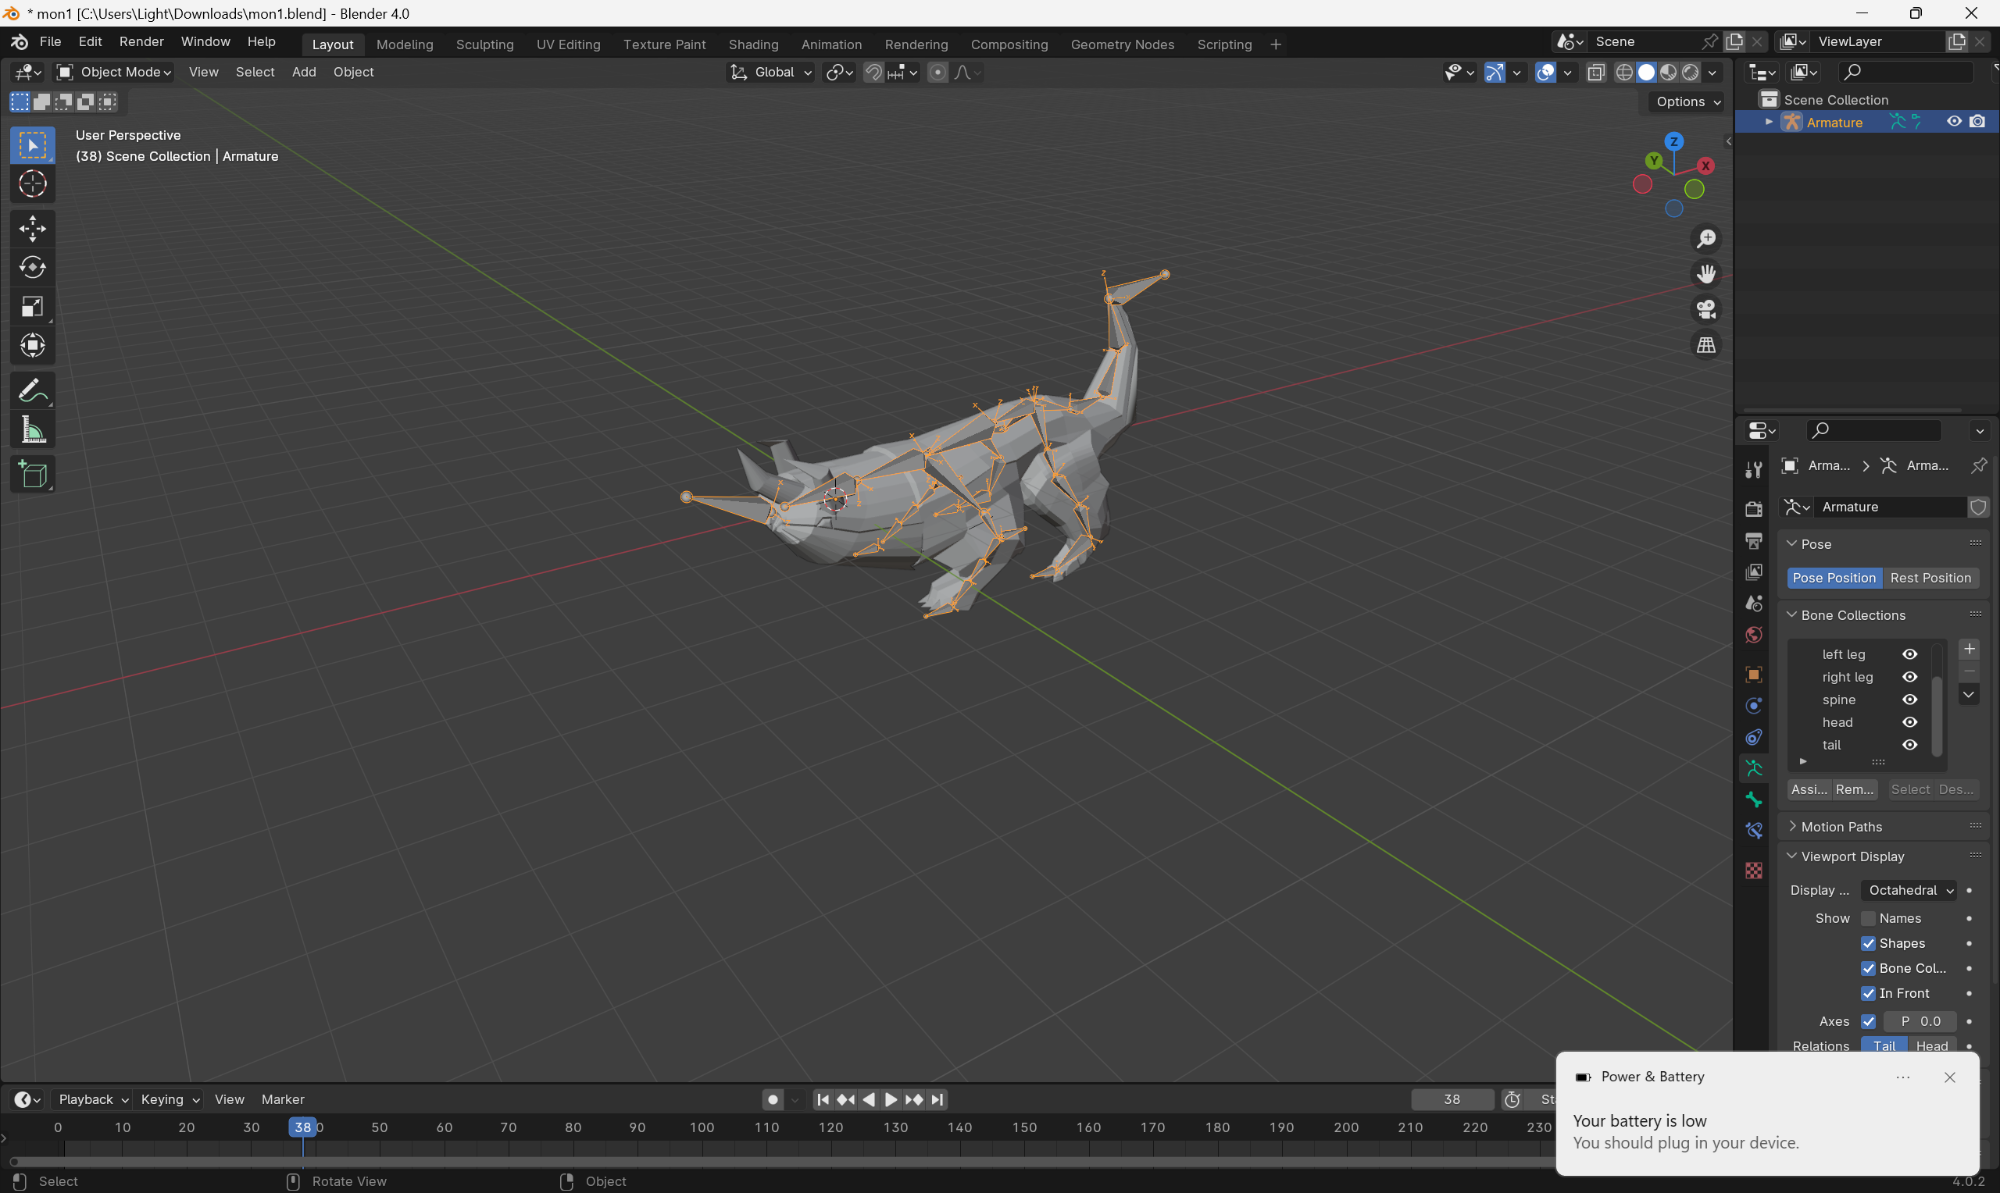This screenshot has width=2000, height=1193.
Task: Open the Output properties tab
Action: coord(1753,541)
